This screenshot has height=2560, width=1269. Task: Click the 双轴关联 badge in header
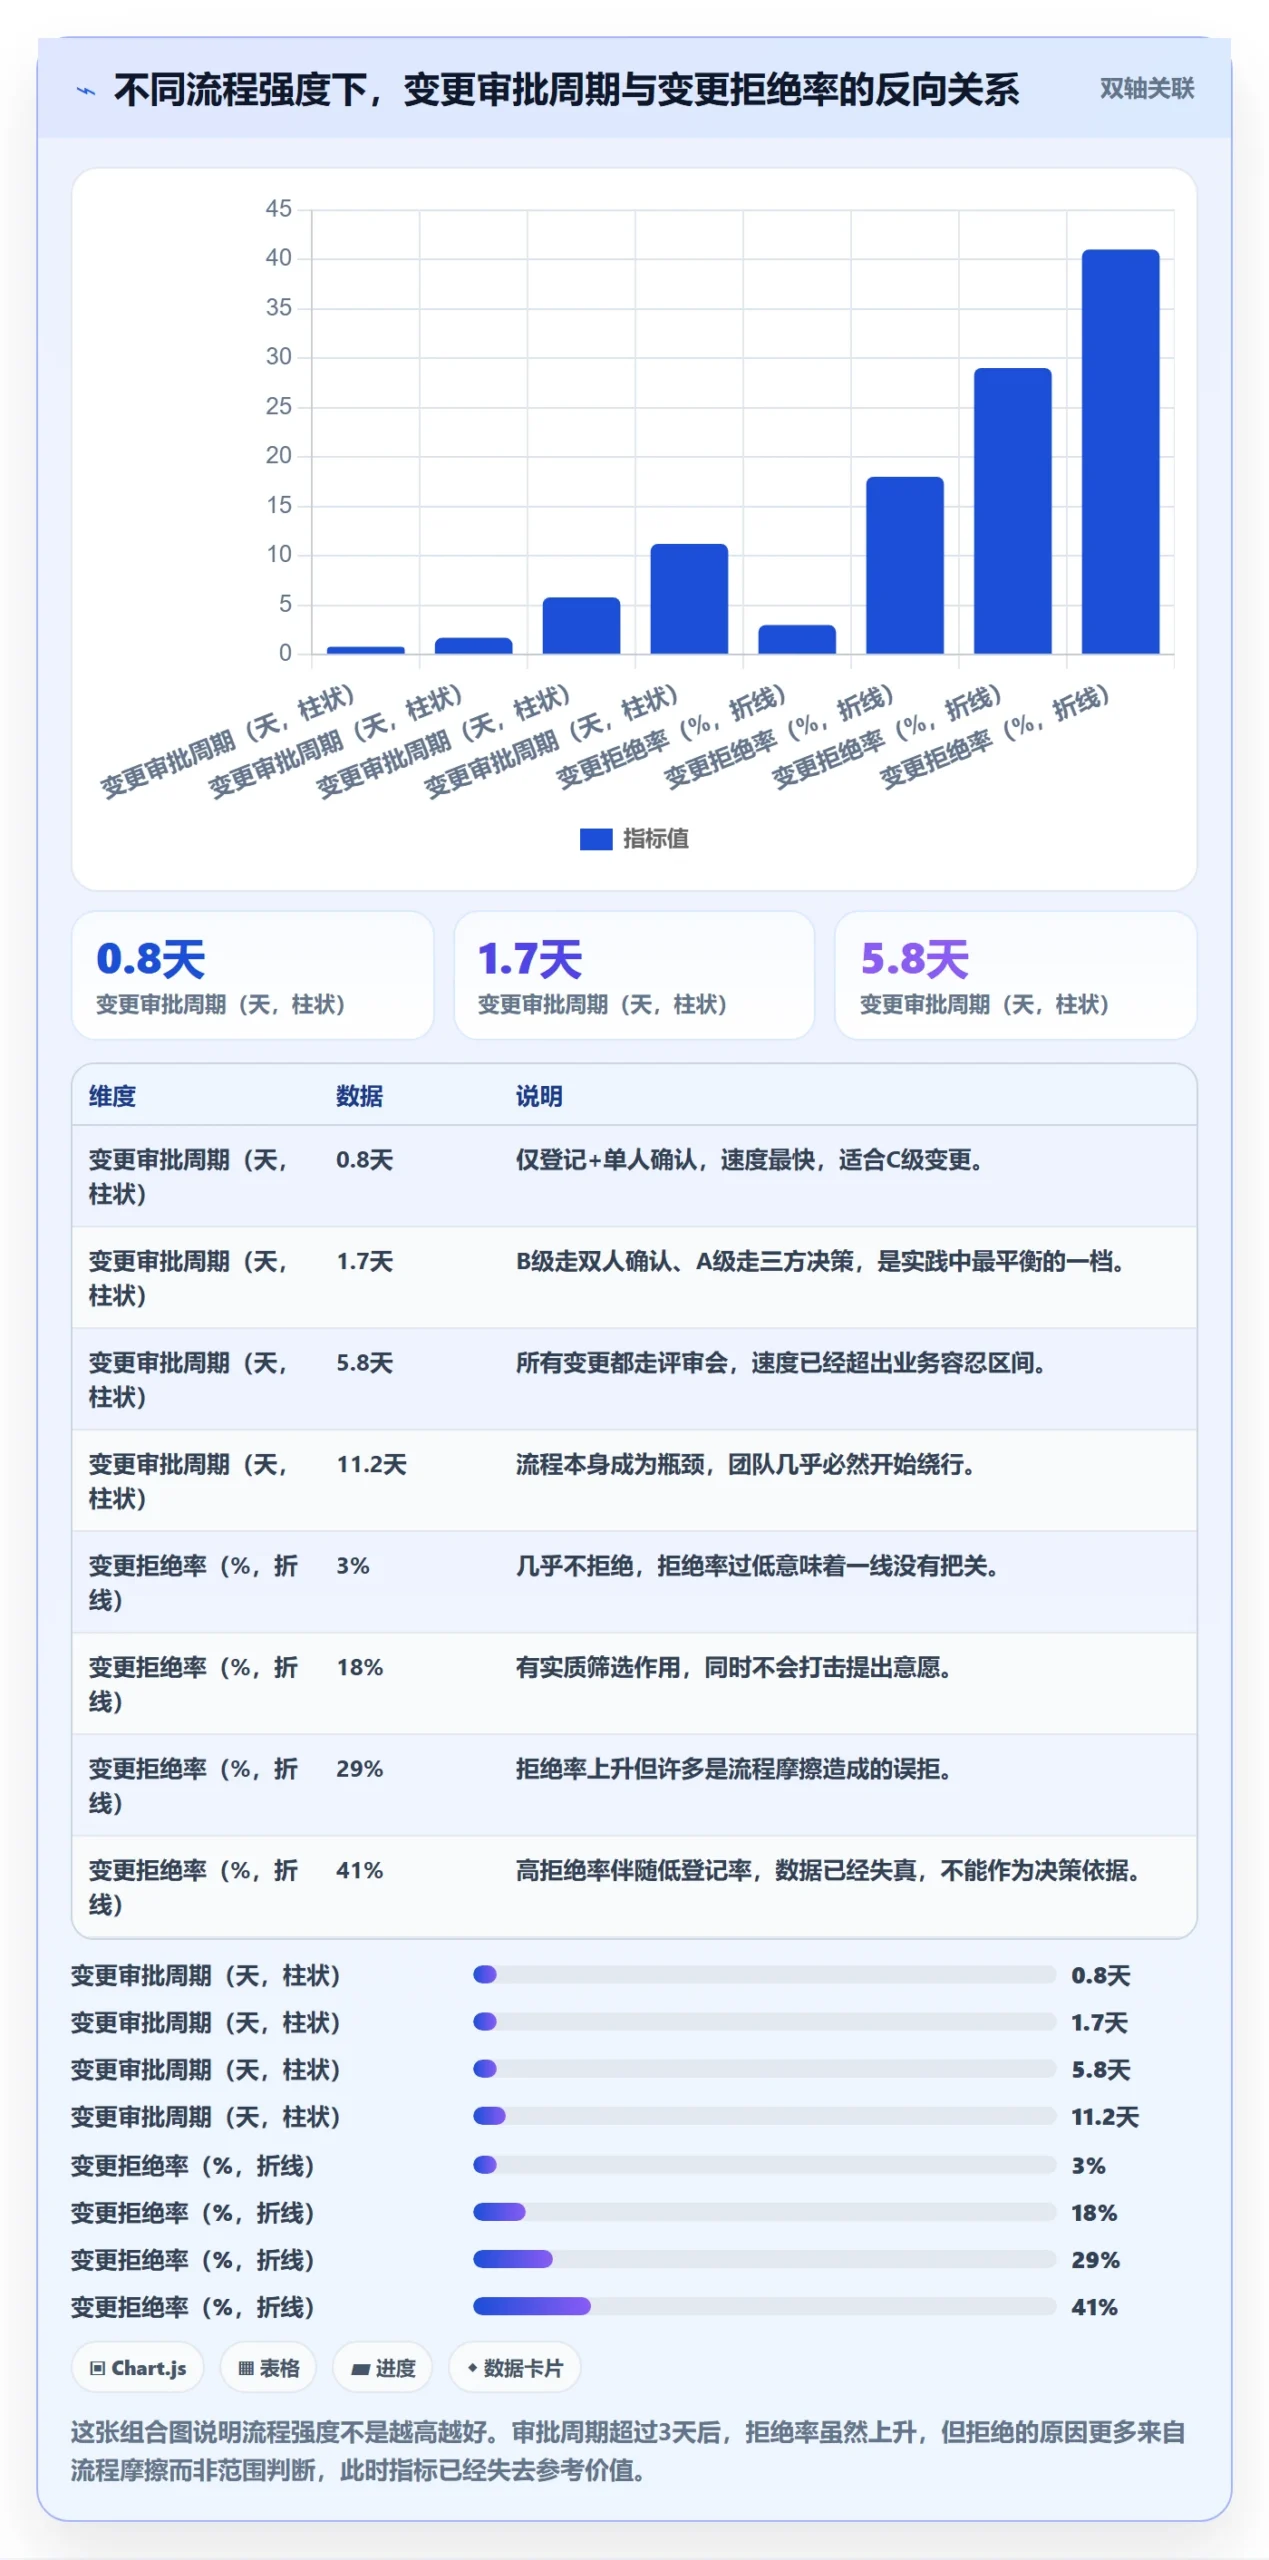[x=1146, y=89]
